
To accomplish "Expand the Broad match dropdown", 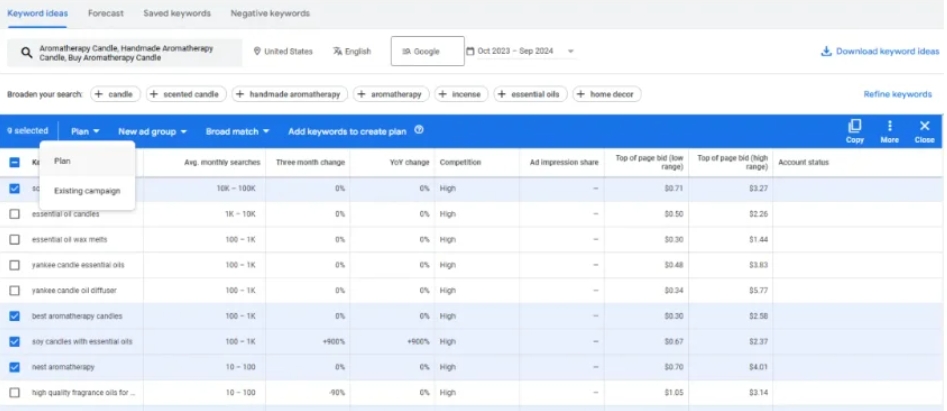I will click(237, 131).
